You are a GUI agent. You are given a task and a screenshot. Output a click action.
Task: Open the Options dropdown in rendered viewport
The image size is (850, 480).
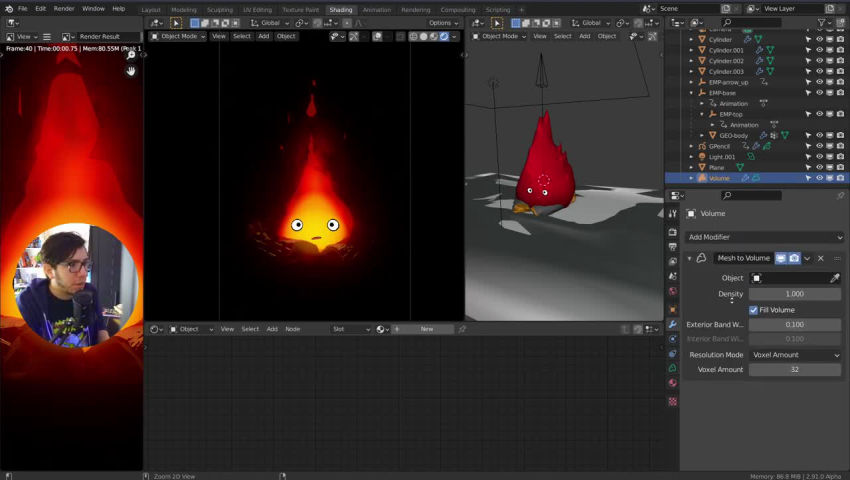443,23
